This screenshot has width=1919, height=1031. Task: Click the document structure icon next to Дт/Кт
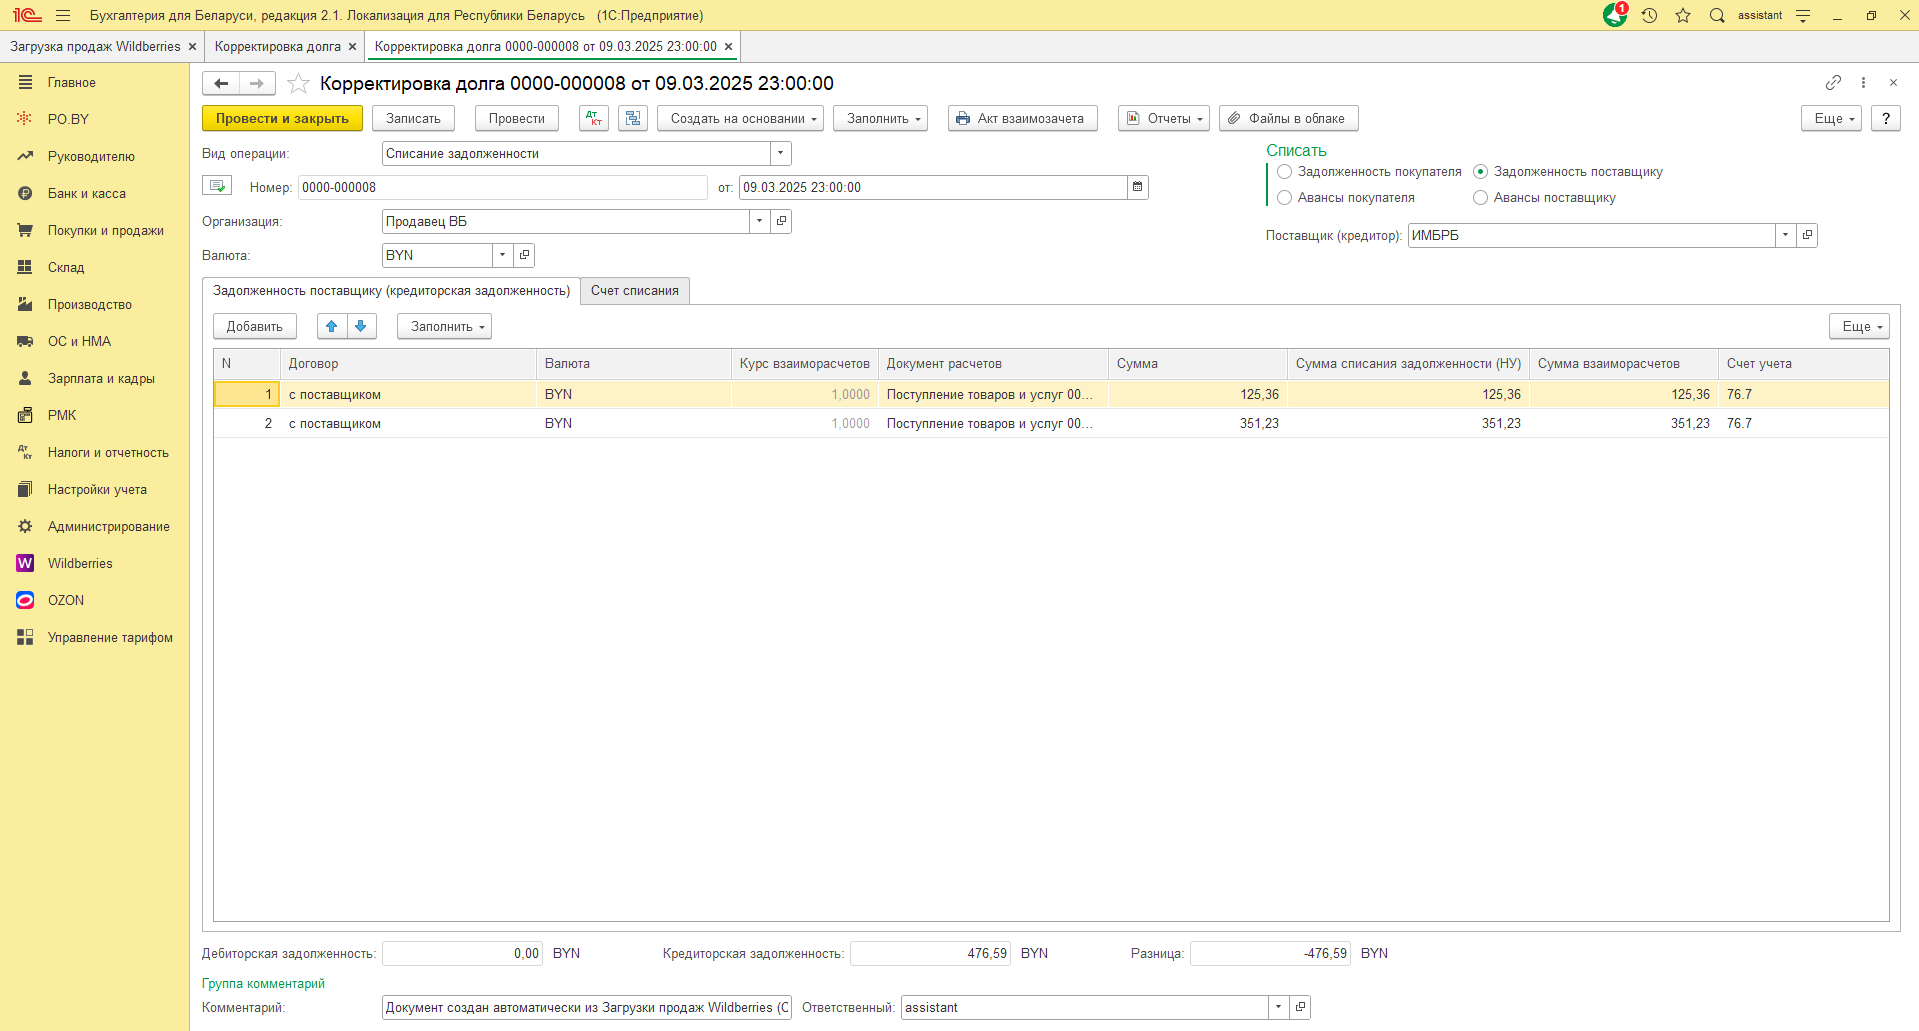pos(633,118)
